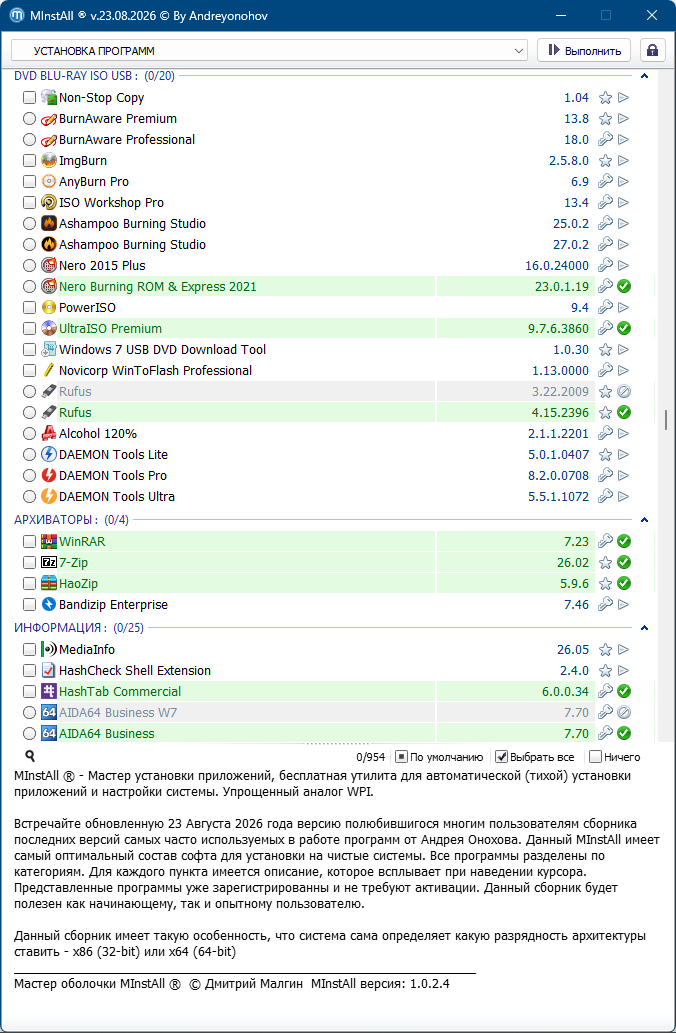Collapse the ИНФОРМАЦИЯ category

pyautogui.click(x=644, y=628)
